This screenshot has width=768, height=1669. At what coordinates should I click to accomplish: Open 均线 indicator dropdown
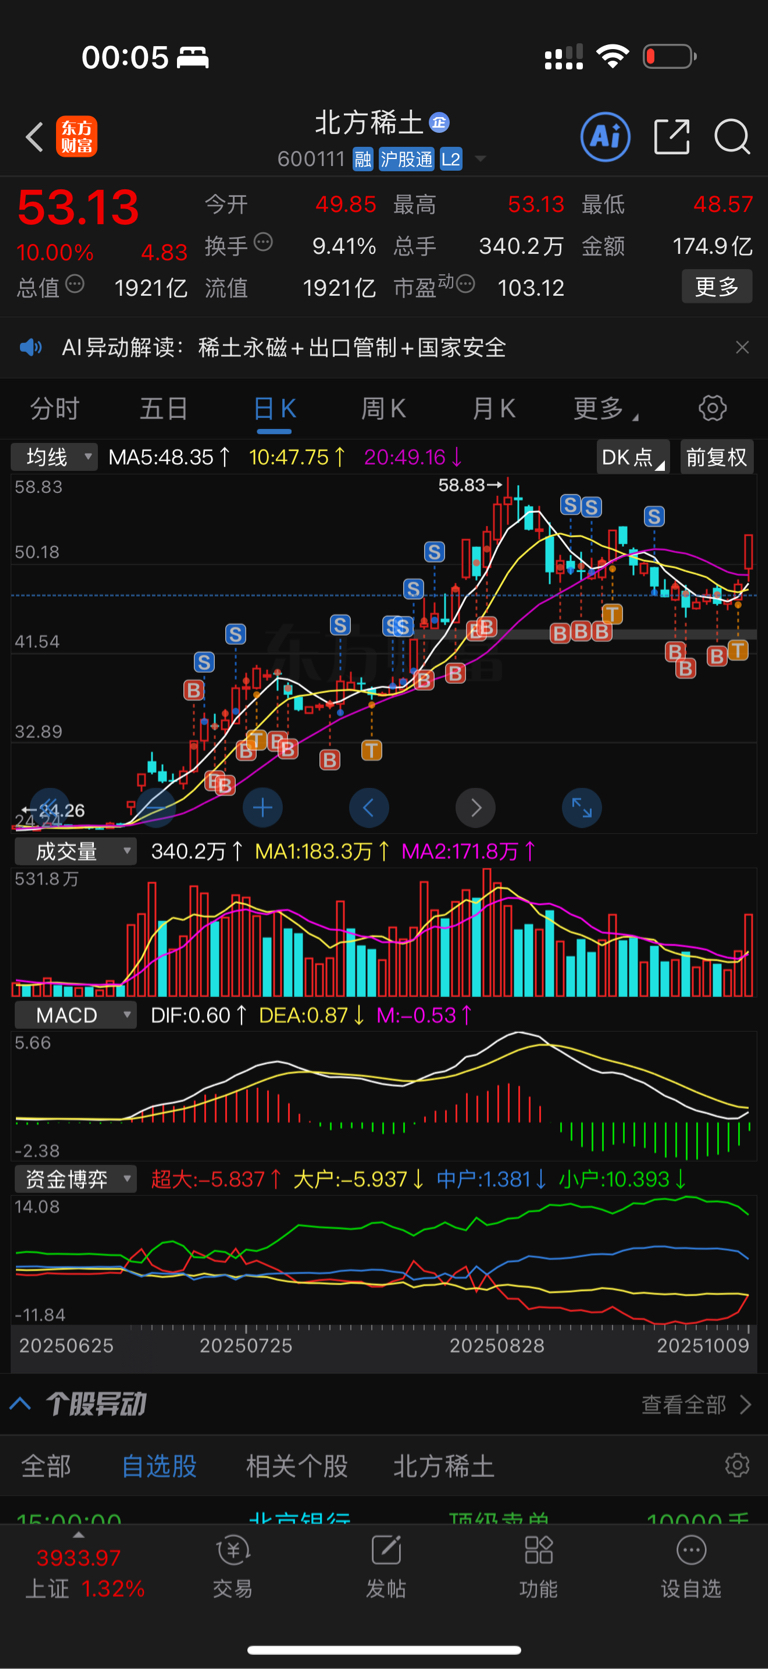point(54,457)
